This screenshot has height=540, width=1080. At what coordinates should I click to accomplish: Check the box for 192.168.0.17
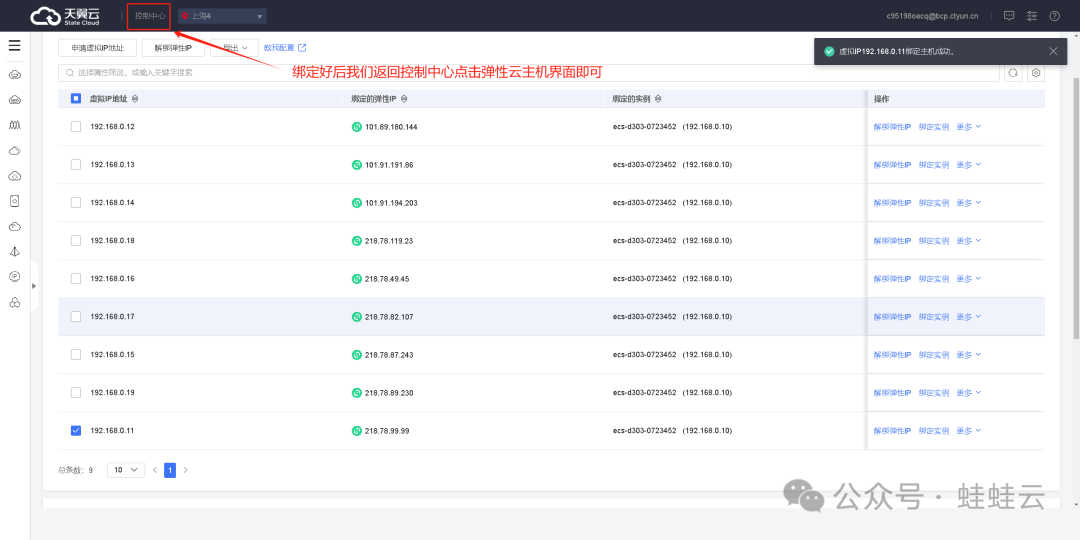76,316
